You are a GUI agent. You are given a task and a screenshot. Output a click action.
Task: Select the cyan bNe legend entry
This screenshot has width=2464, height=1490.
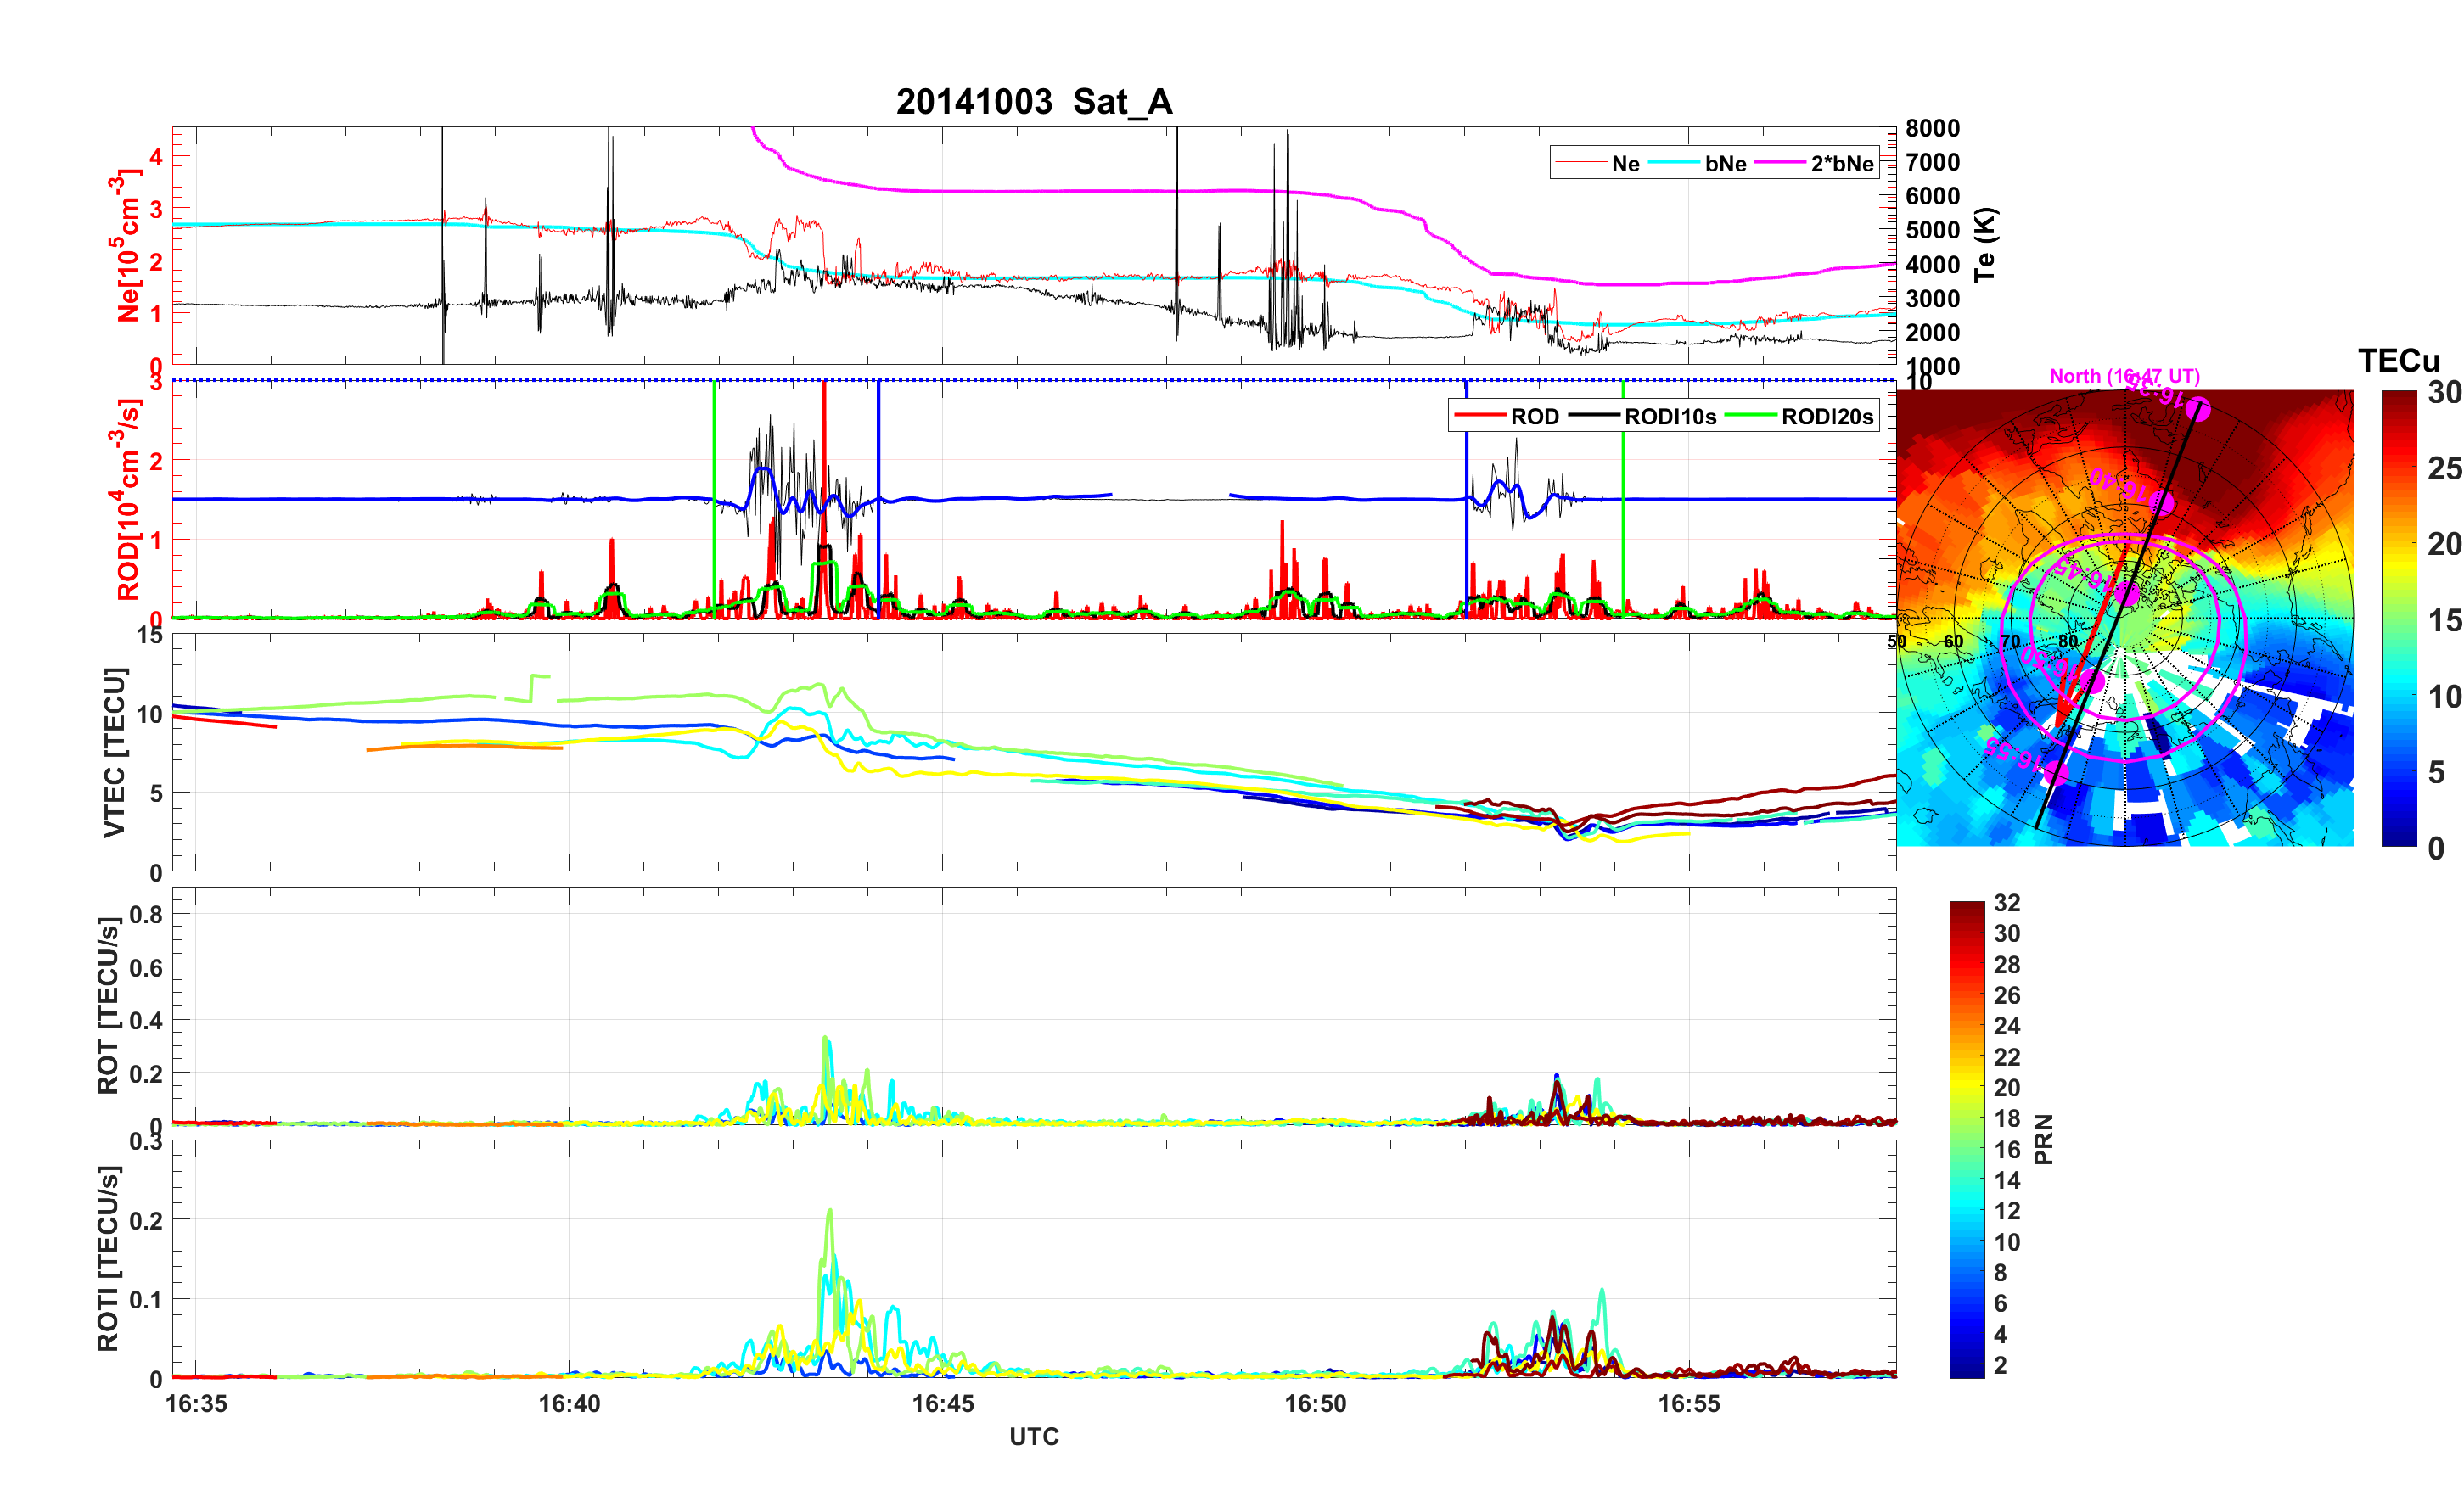[1725, 163]
